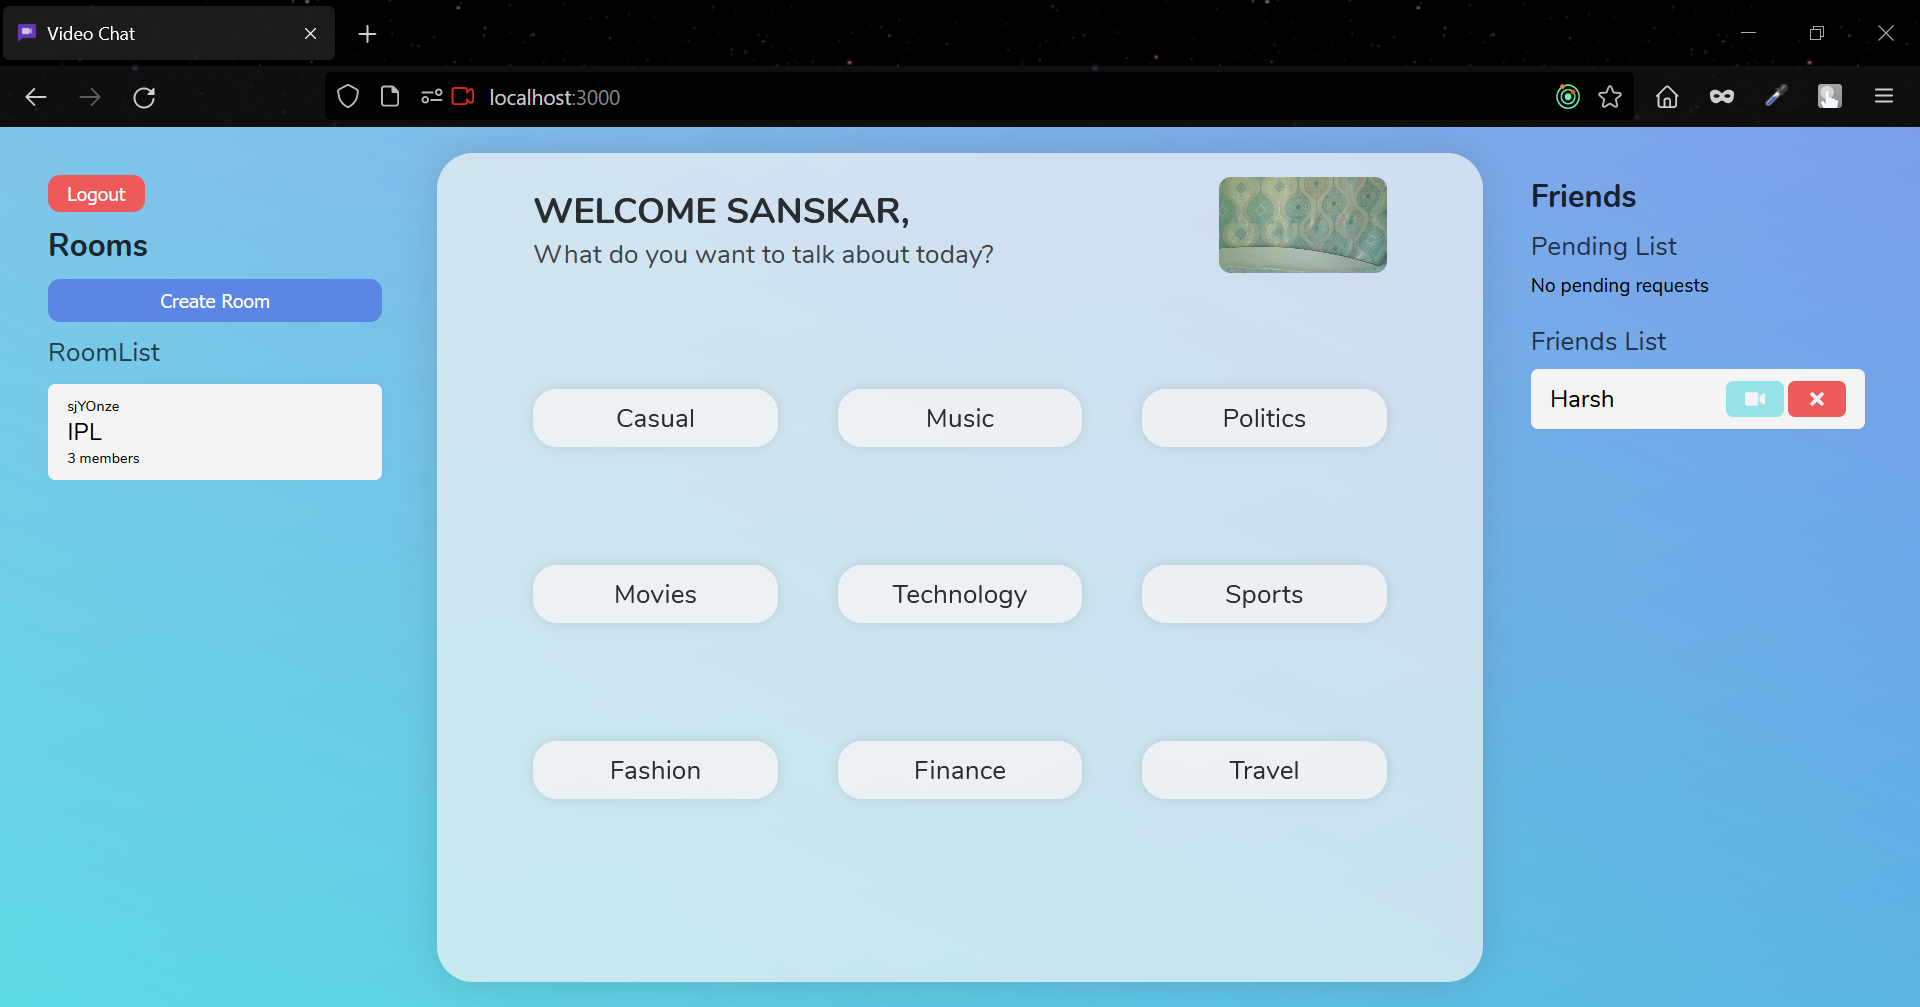Click the Create Room button
The width and height of the screenshot is (1920, 1007).
click(x=215, y=301)
